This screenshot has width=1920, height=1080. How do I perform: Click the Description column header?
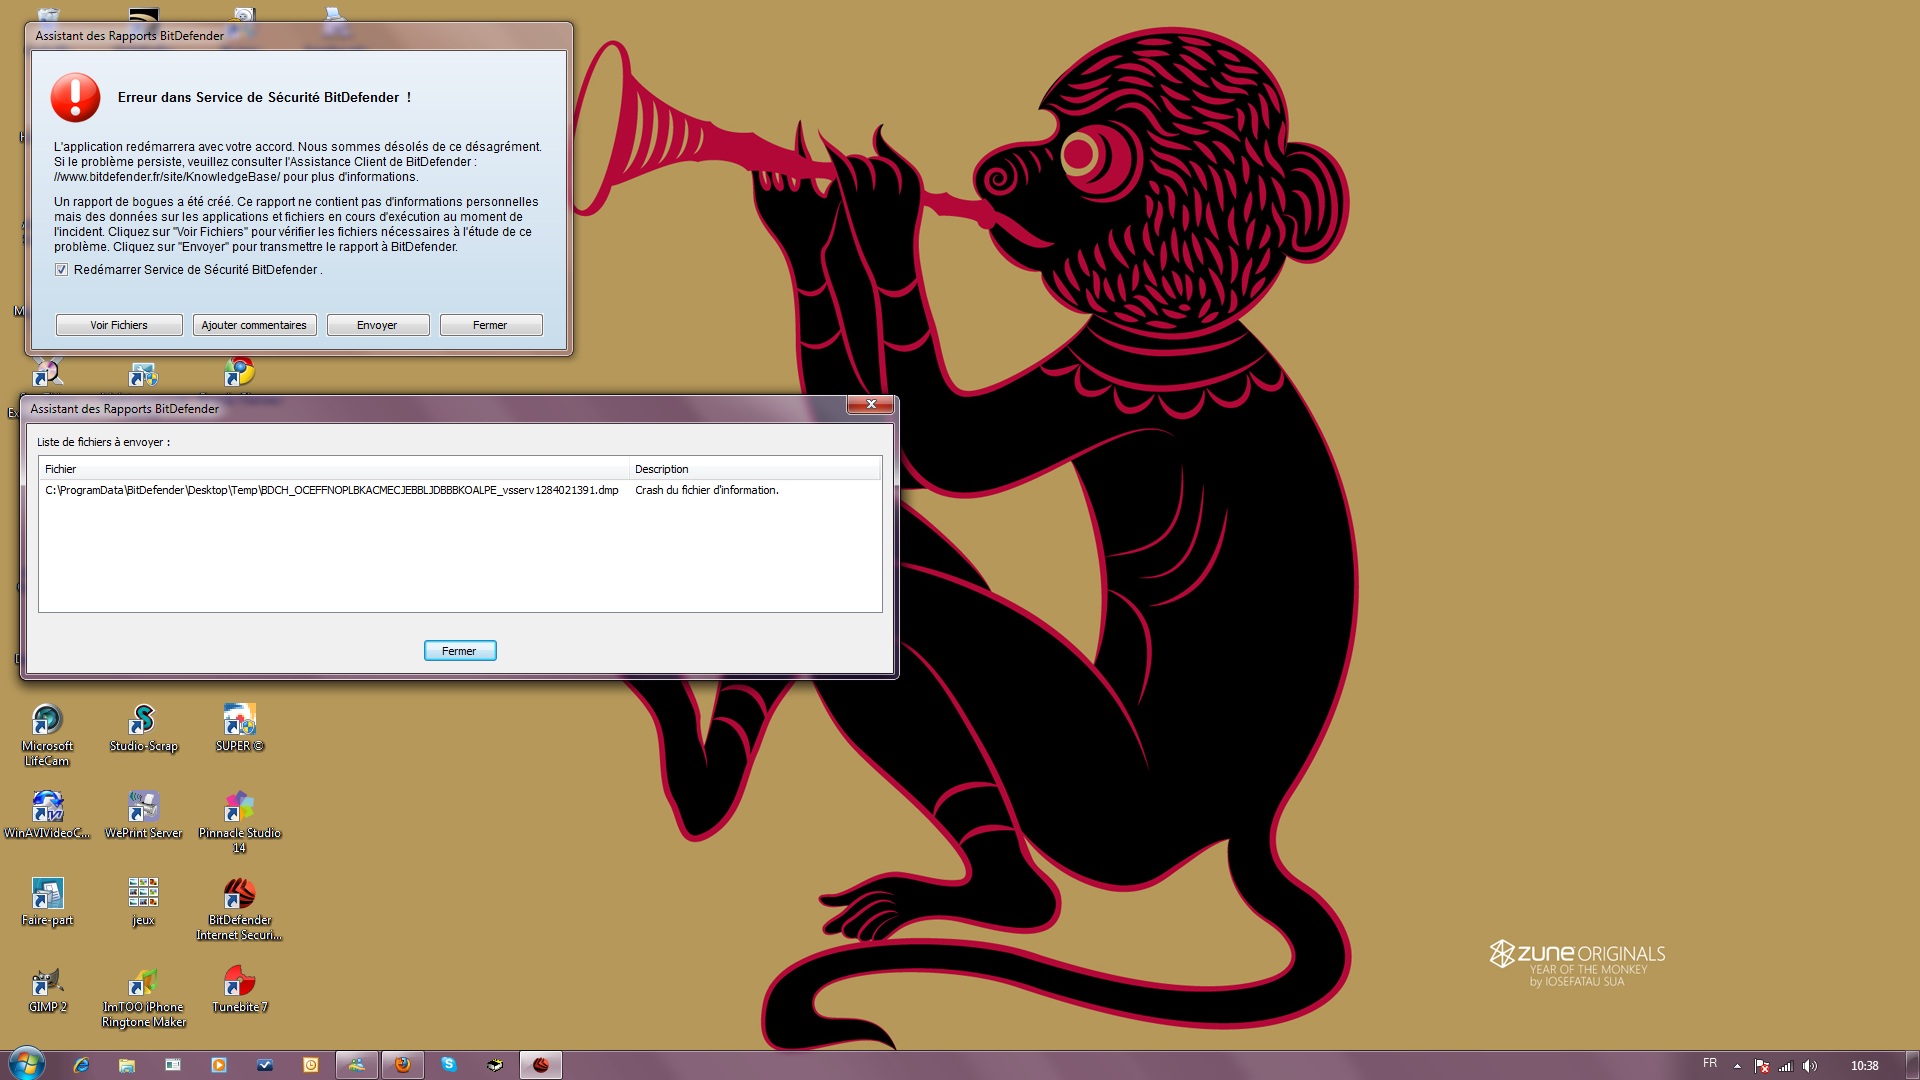click(x=755, y=469)
